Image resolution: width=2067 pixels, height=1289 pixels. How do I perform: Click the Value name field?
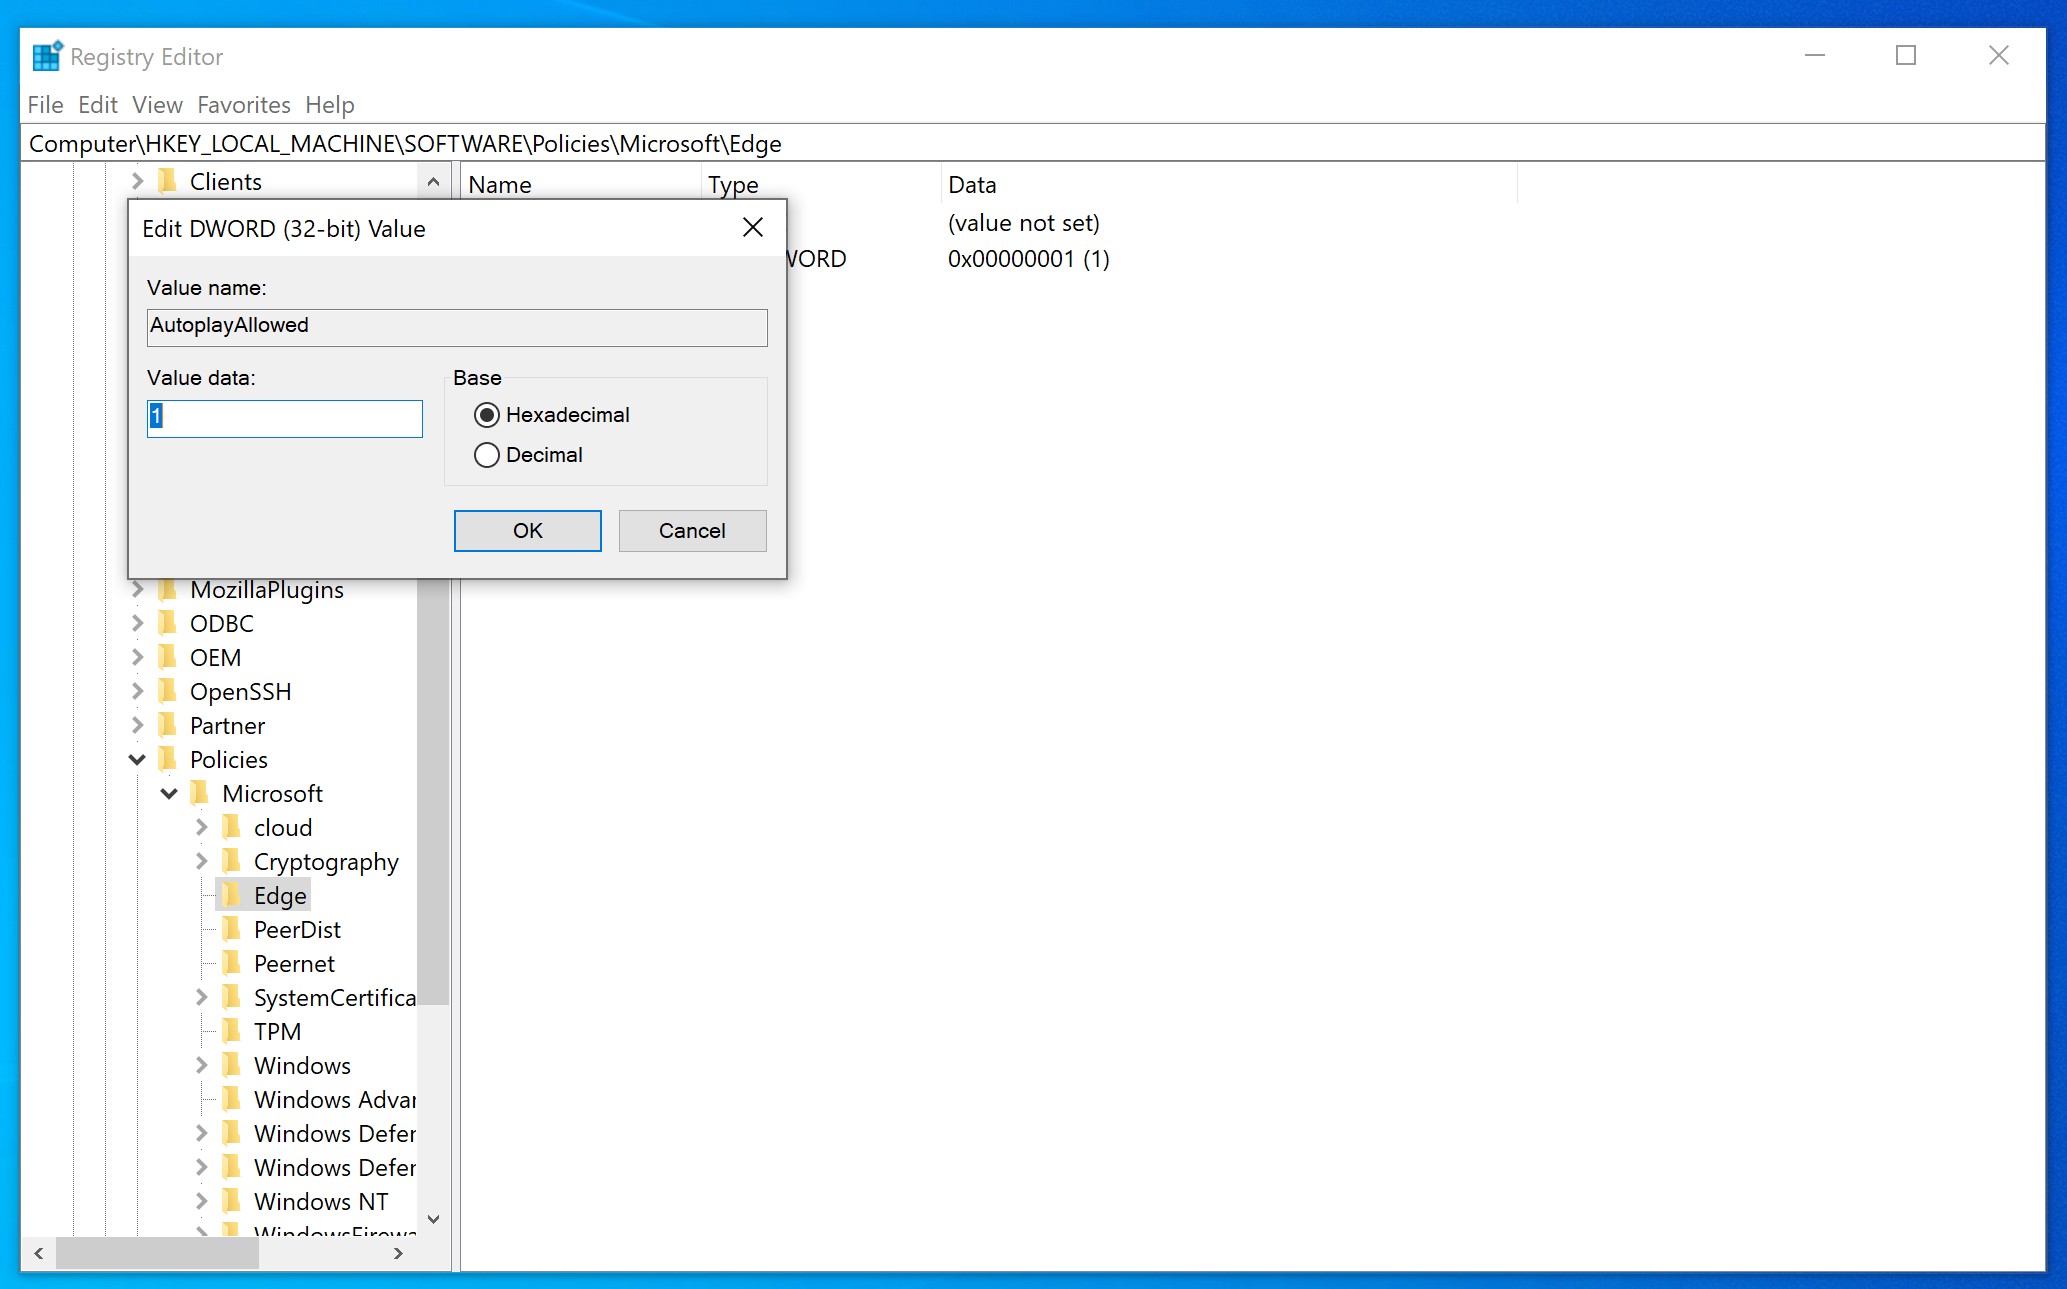(x=457, y=327)
